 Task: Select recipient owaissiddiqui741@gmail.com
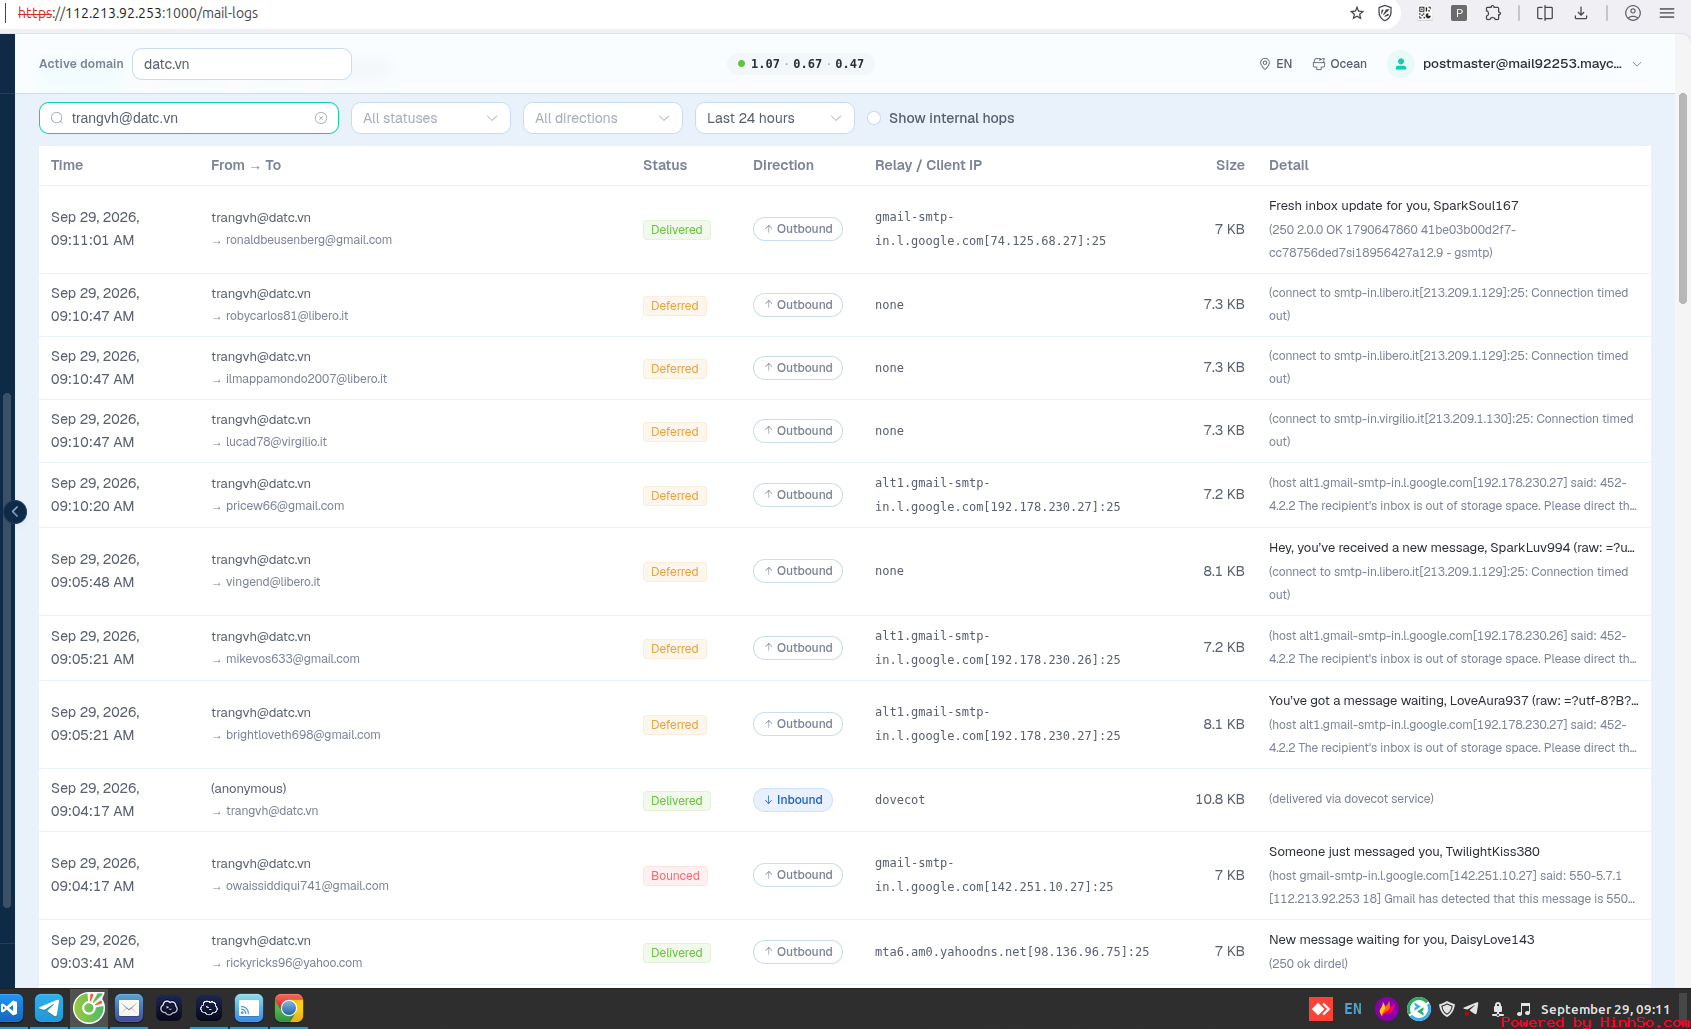tap(307, 886)
